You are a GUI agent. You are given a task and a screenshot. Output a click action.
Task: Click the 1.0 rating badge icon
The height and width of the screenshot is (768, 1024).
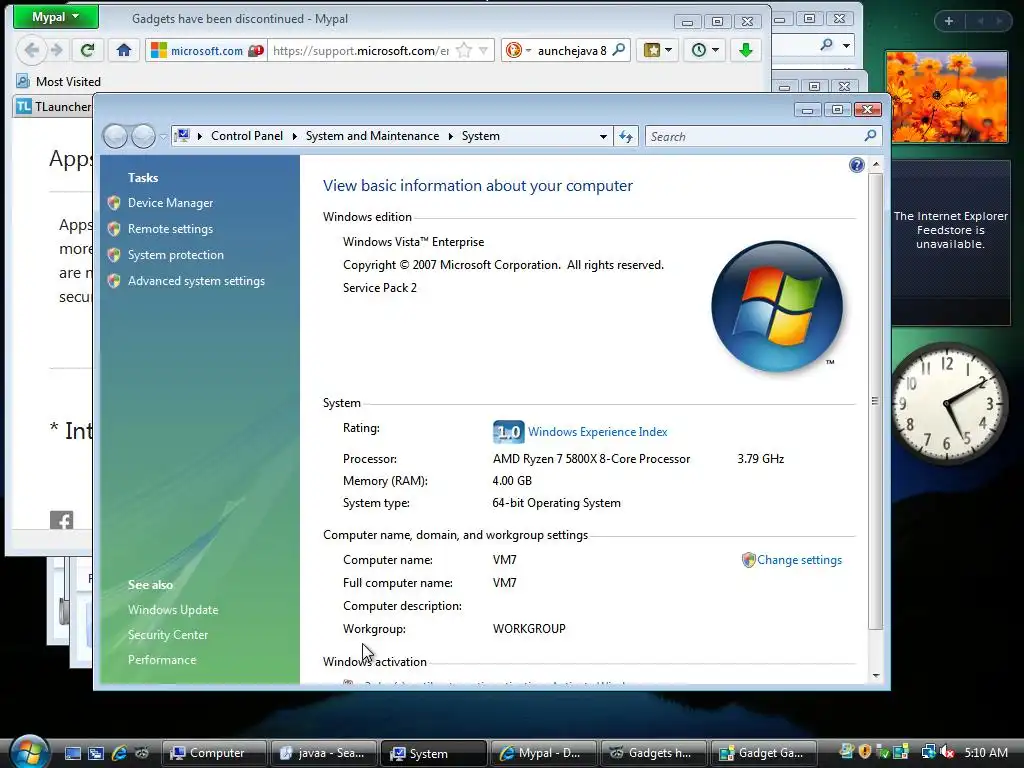(508, 432)
